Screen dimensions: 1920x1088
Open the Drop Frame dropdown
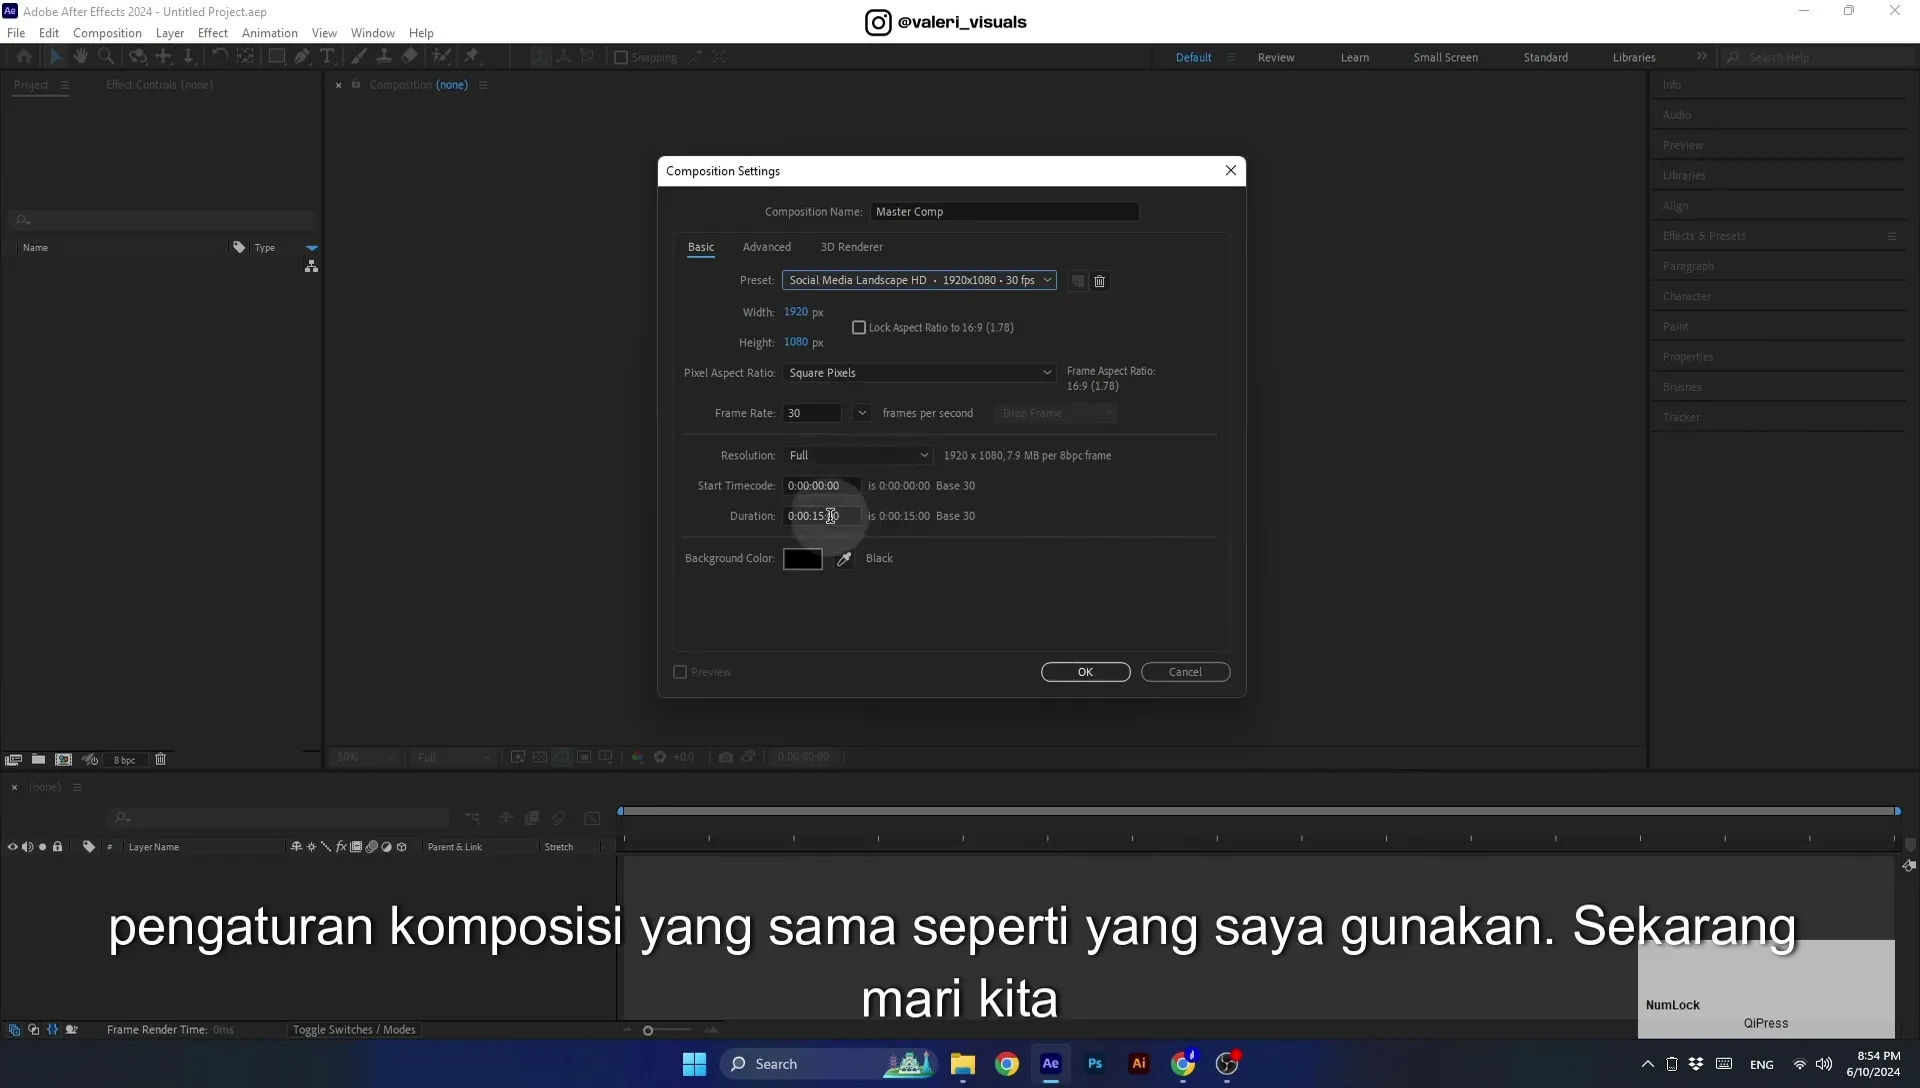(1056, 413)
